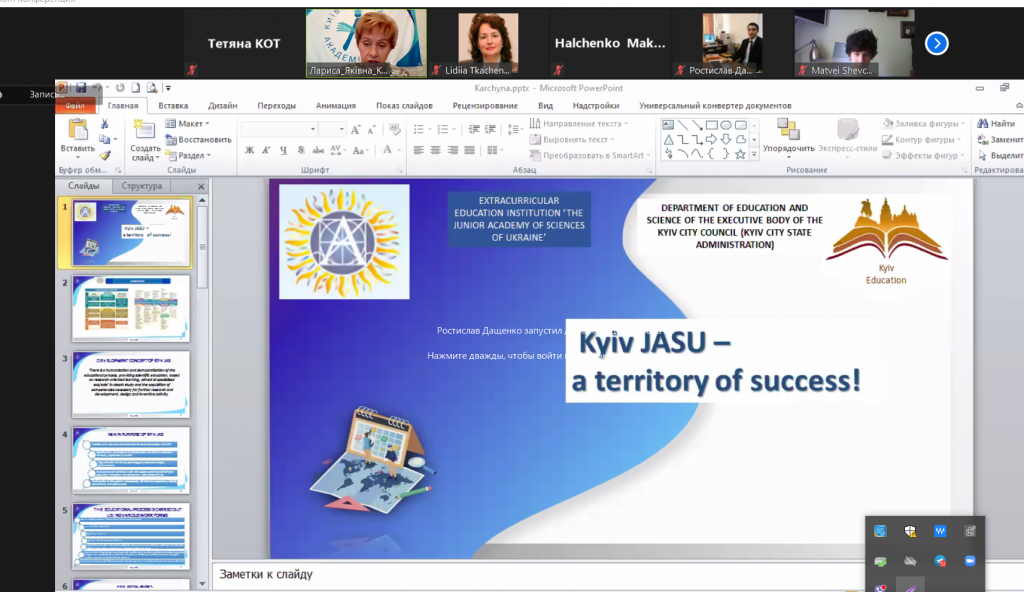Screen dimensions: 1024x592
Task: Click the print preview icon in quick access toolbar
Action: 152,88
